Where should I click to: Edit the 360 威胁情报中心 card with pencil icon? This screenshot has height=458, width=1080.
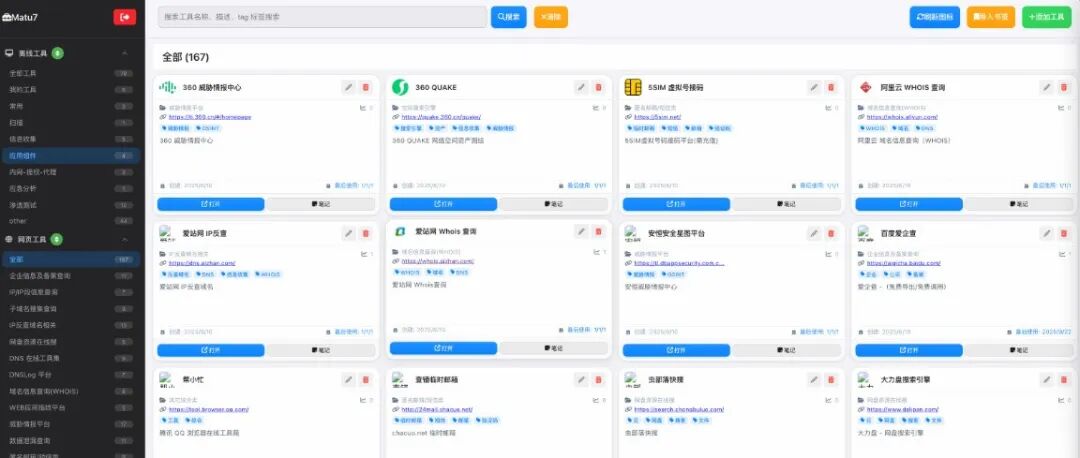[349, 87]
